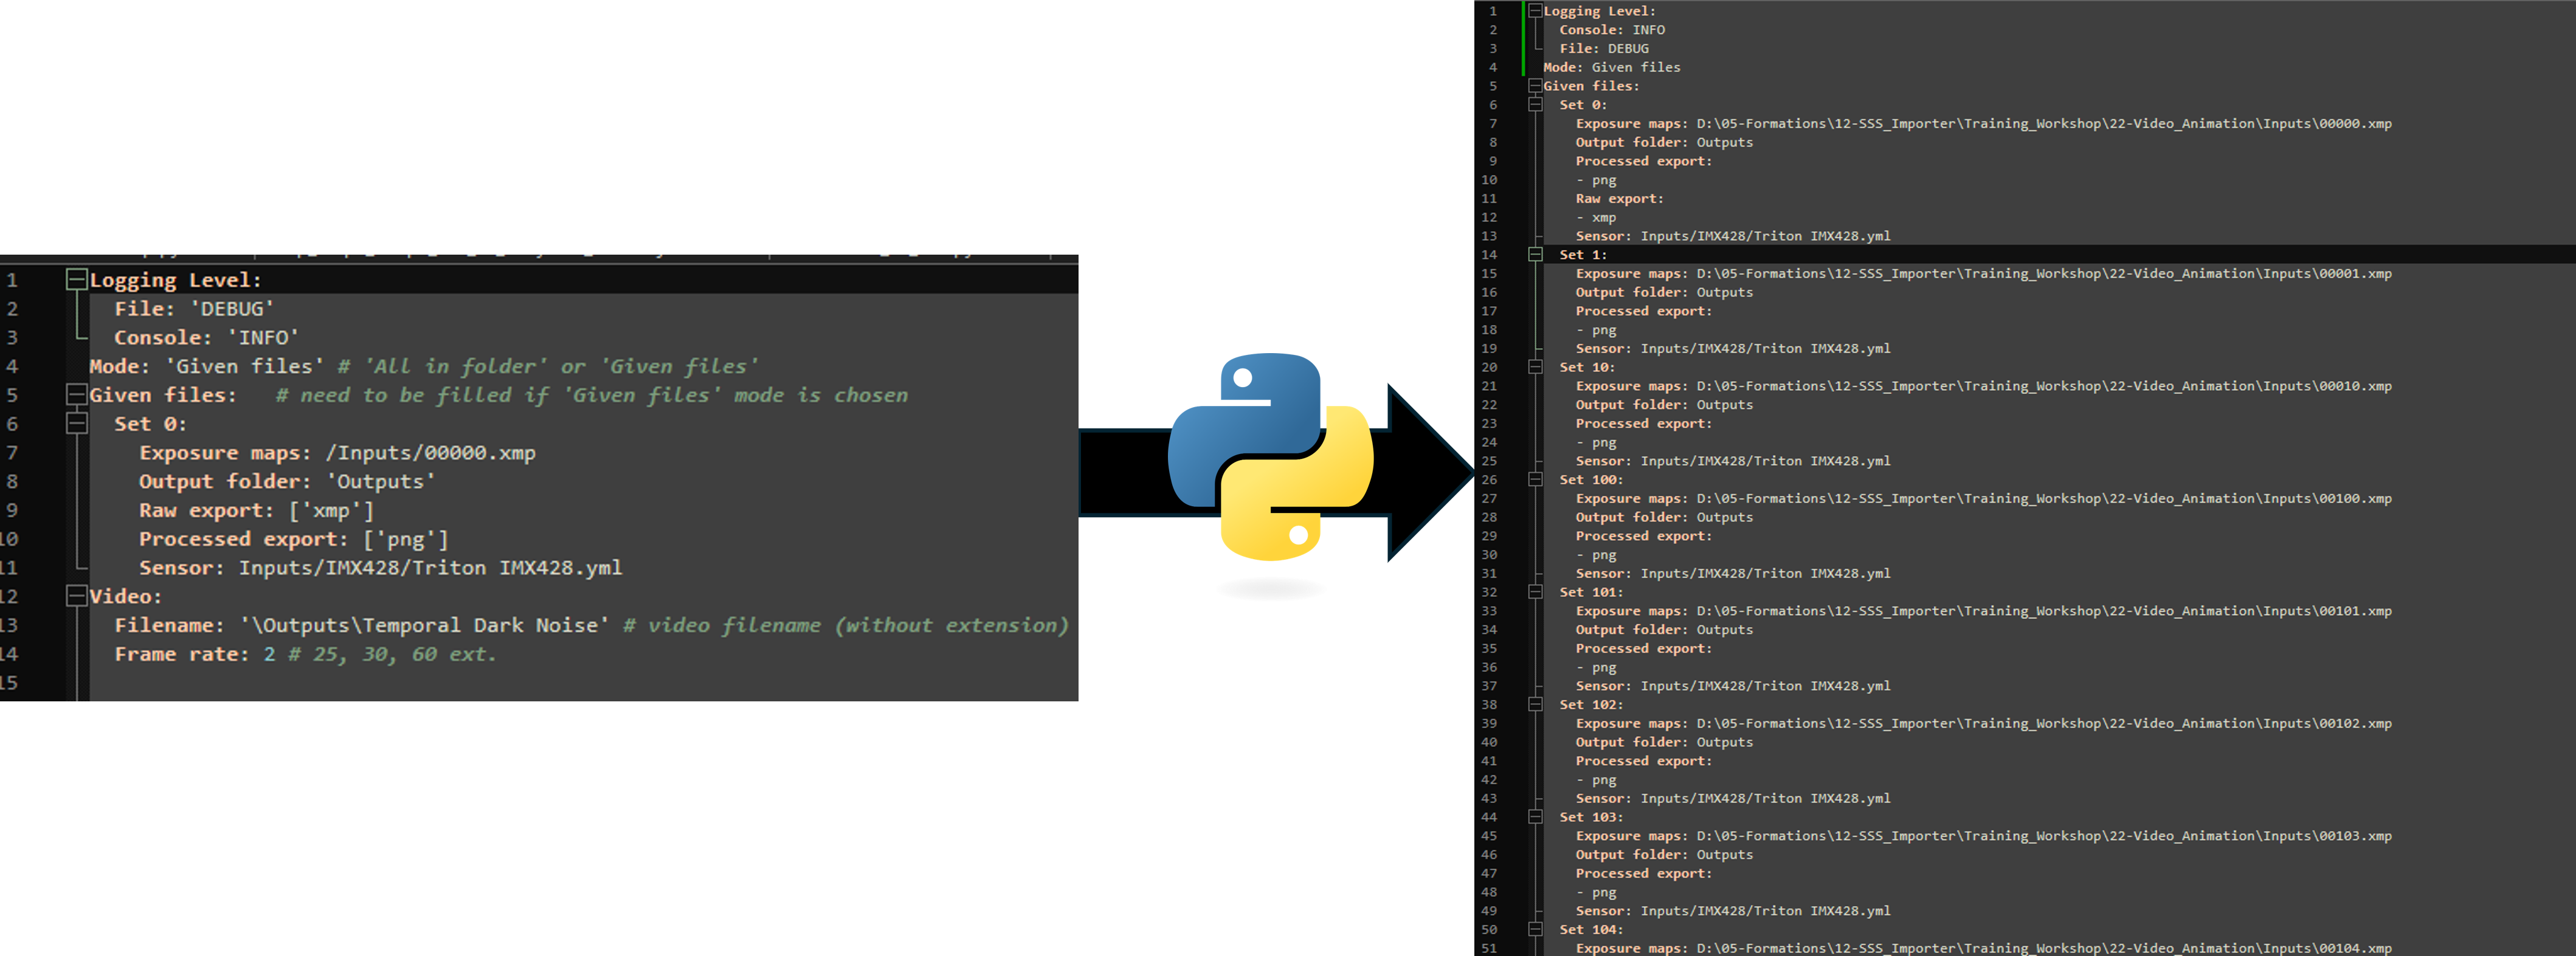The image size is (2576, 956).
Task: Collapse the Given files fold in left editor
Action: [76, 395]
